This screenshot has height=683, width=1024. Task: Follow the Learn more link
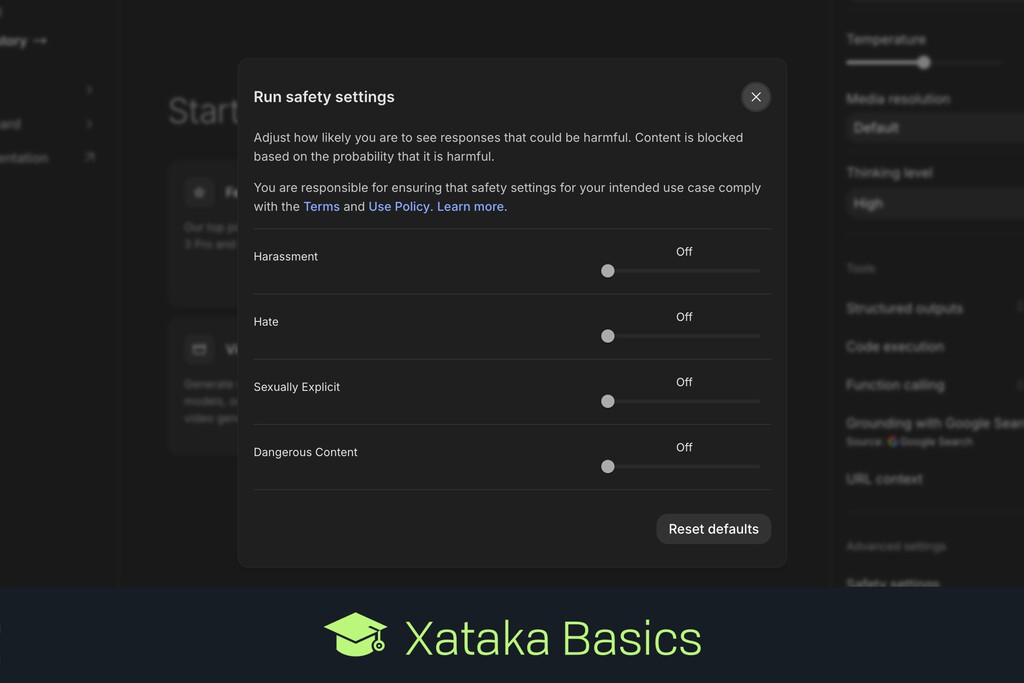471,207
